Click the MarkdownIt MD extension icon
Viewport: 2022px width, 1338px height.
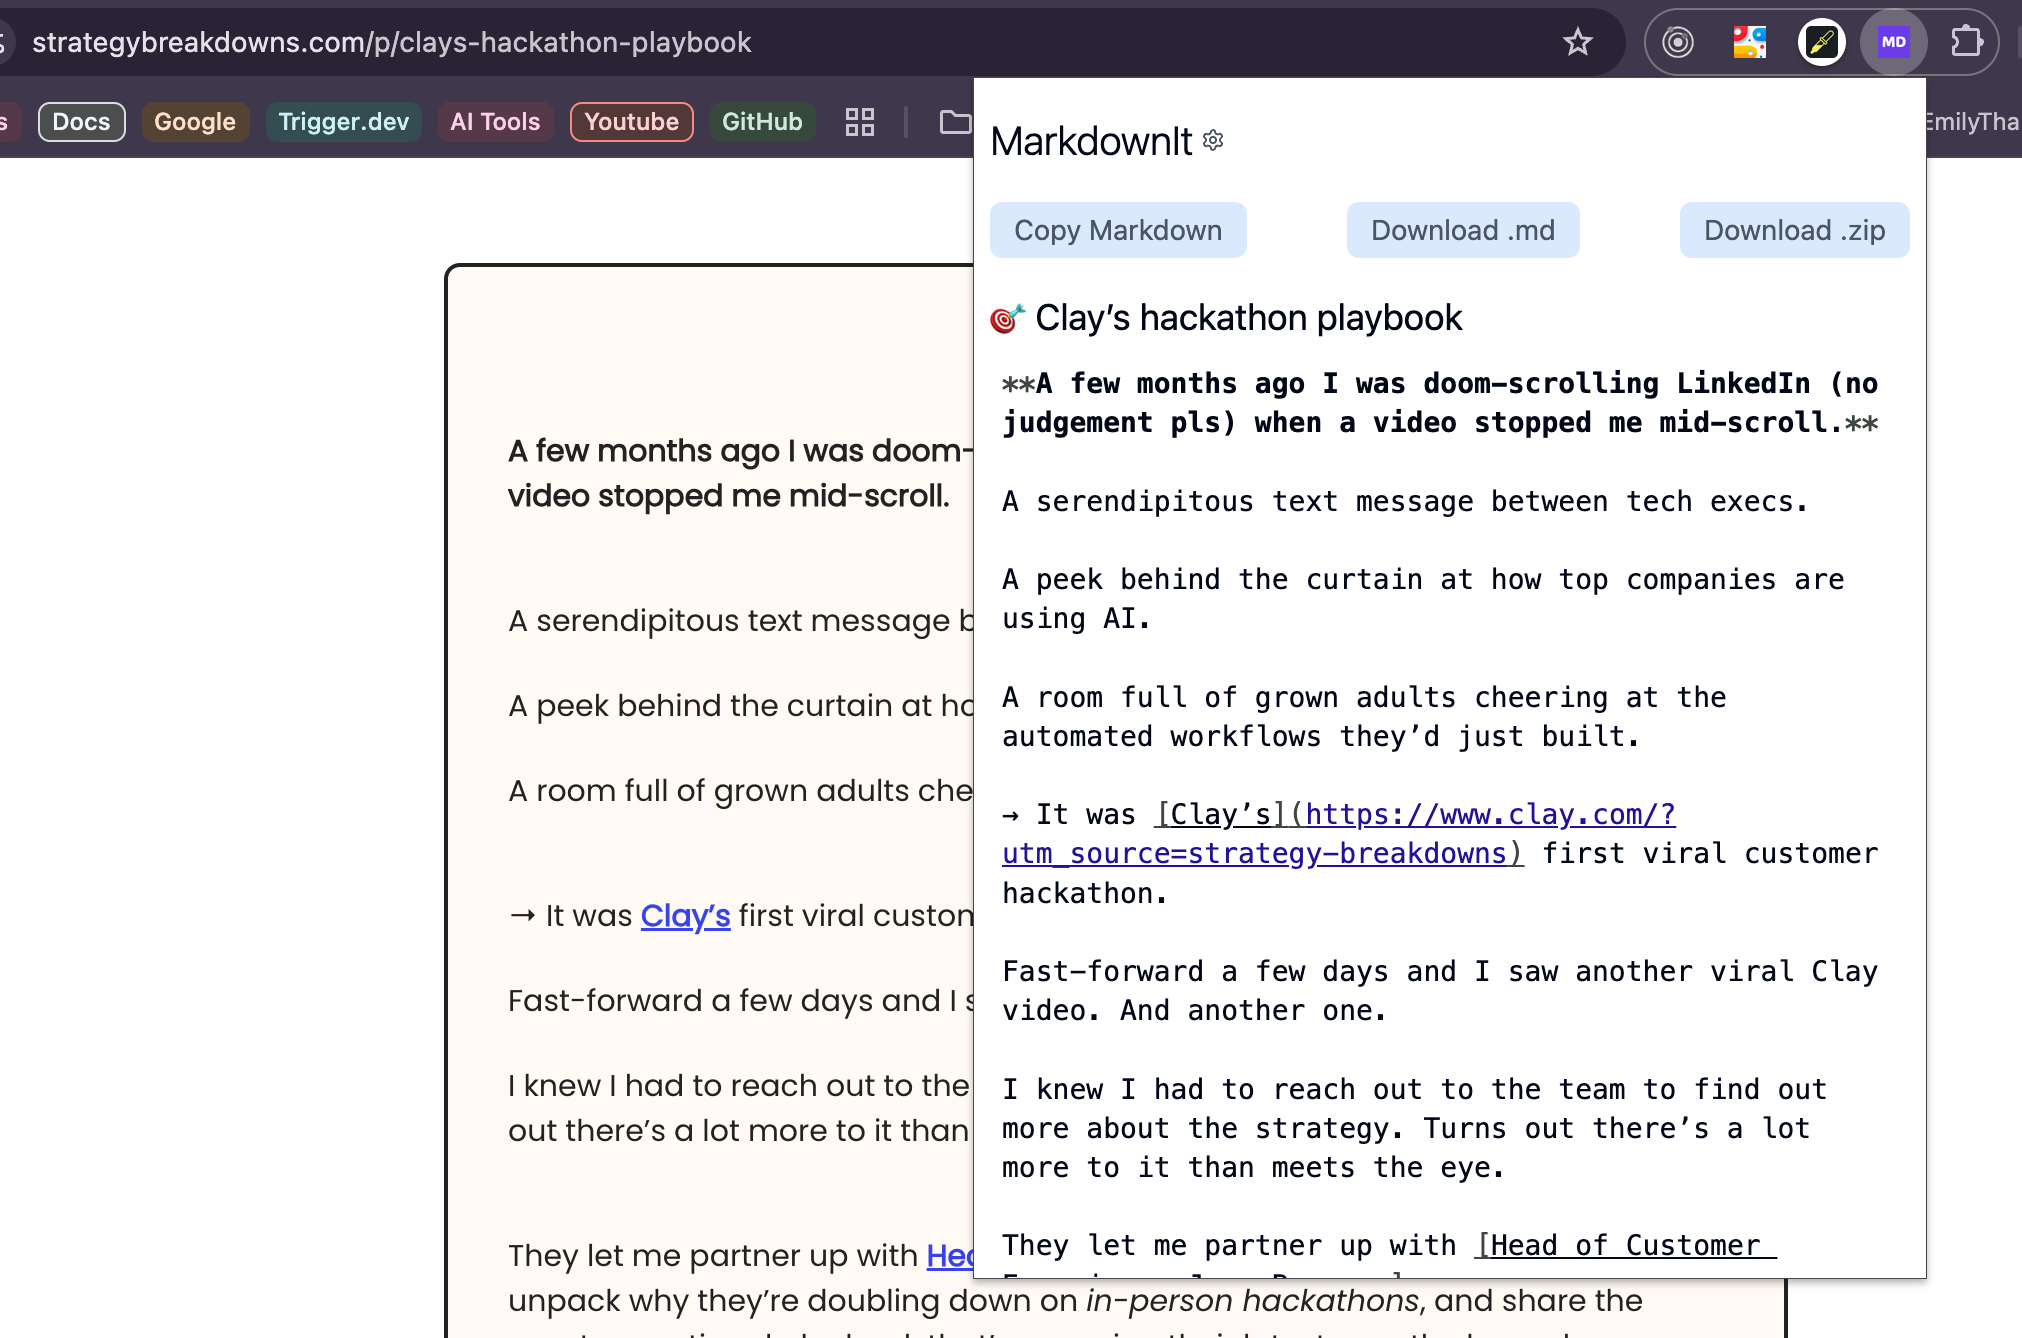(x=1893, y=42)
